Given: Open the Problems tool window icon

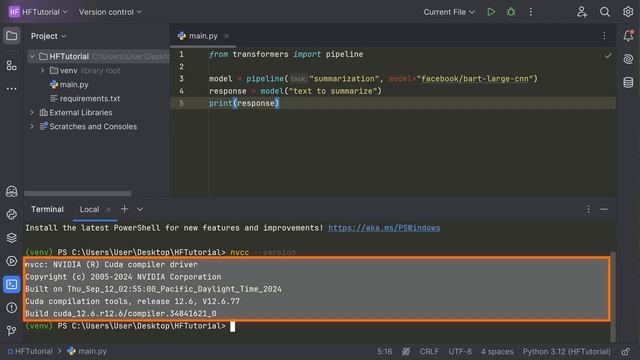Looking at the screenshot, I should (11, 307).
